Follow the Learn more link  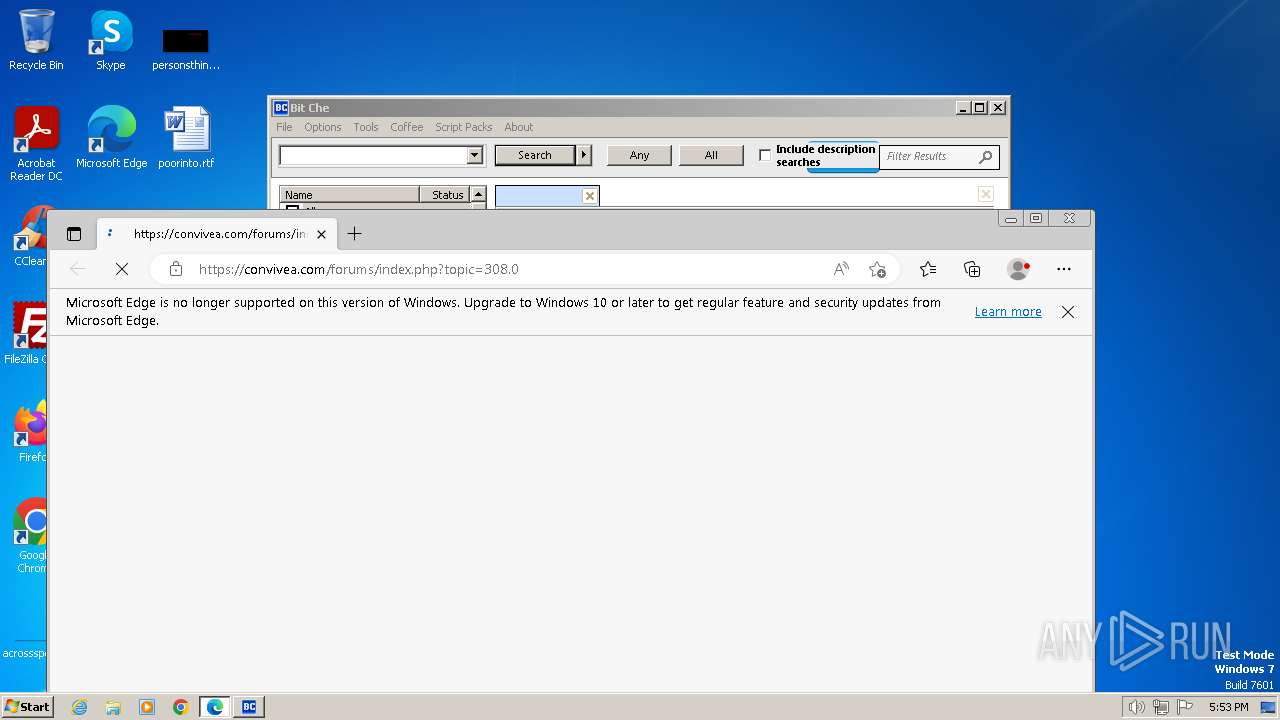tap(1008, 312)
